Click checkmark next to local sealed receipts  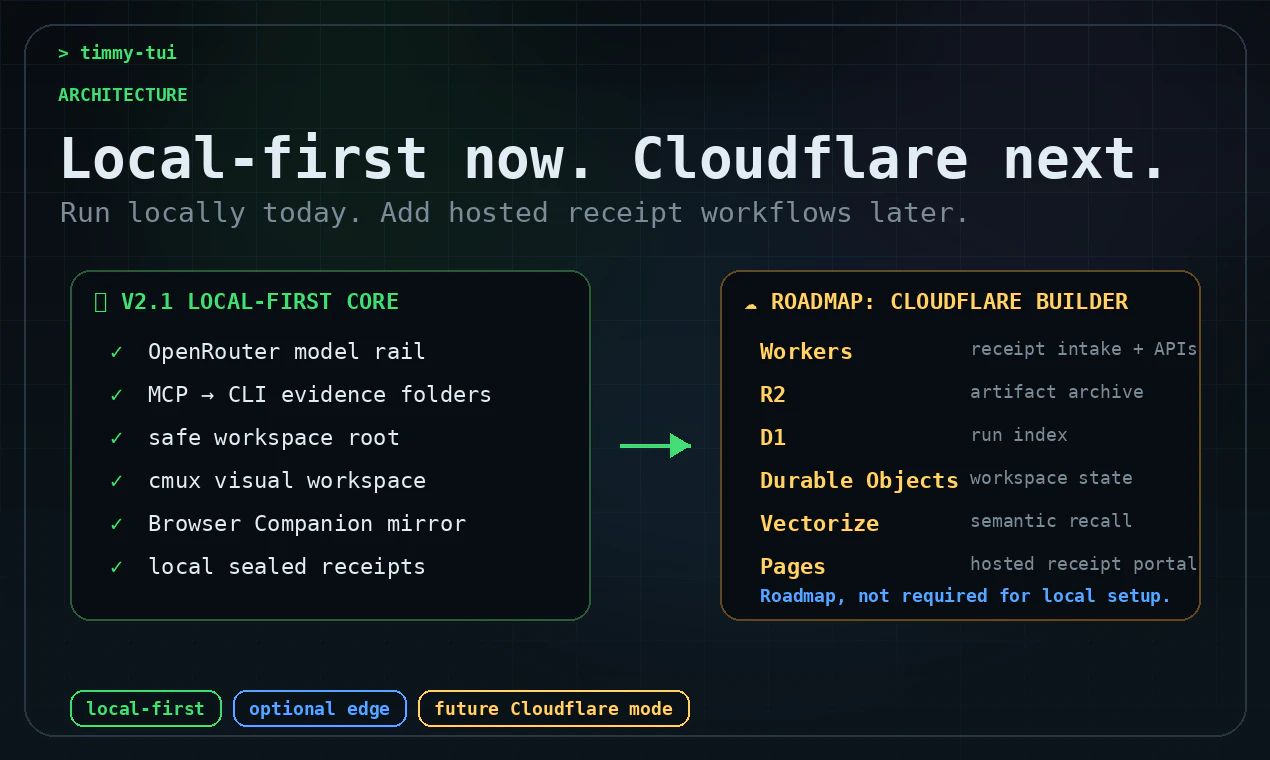click(117, 567)
